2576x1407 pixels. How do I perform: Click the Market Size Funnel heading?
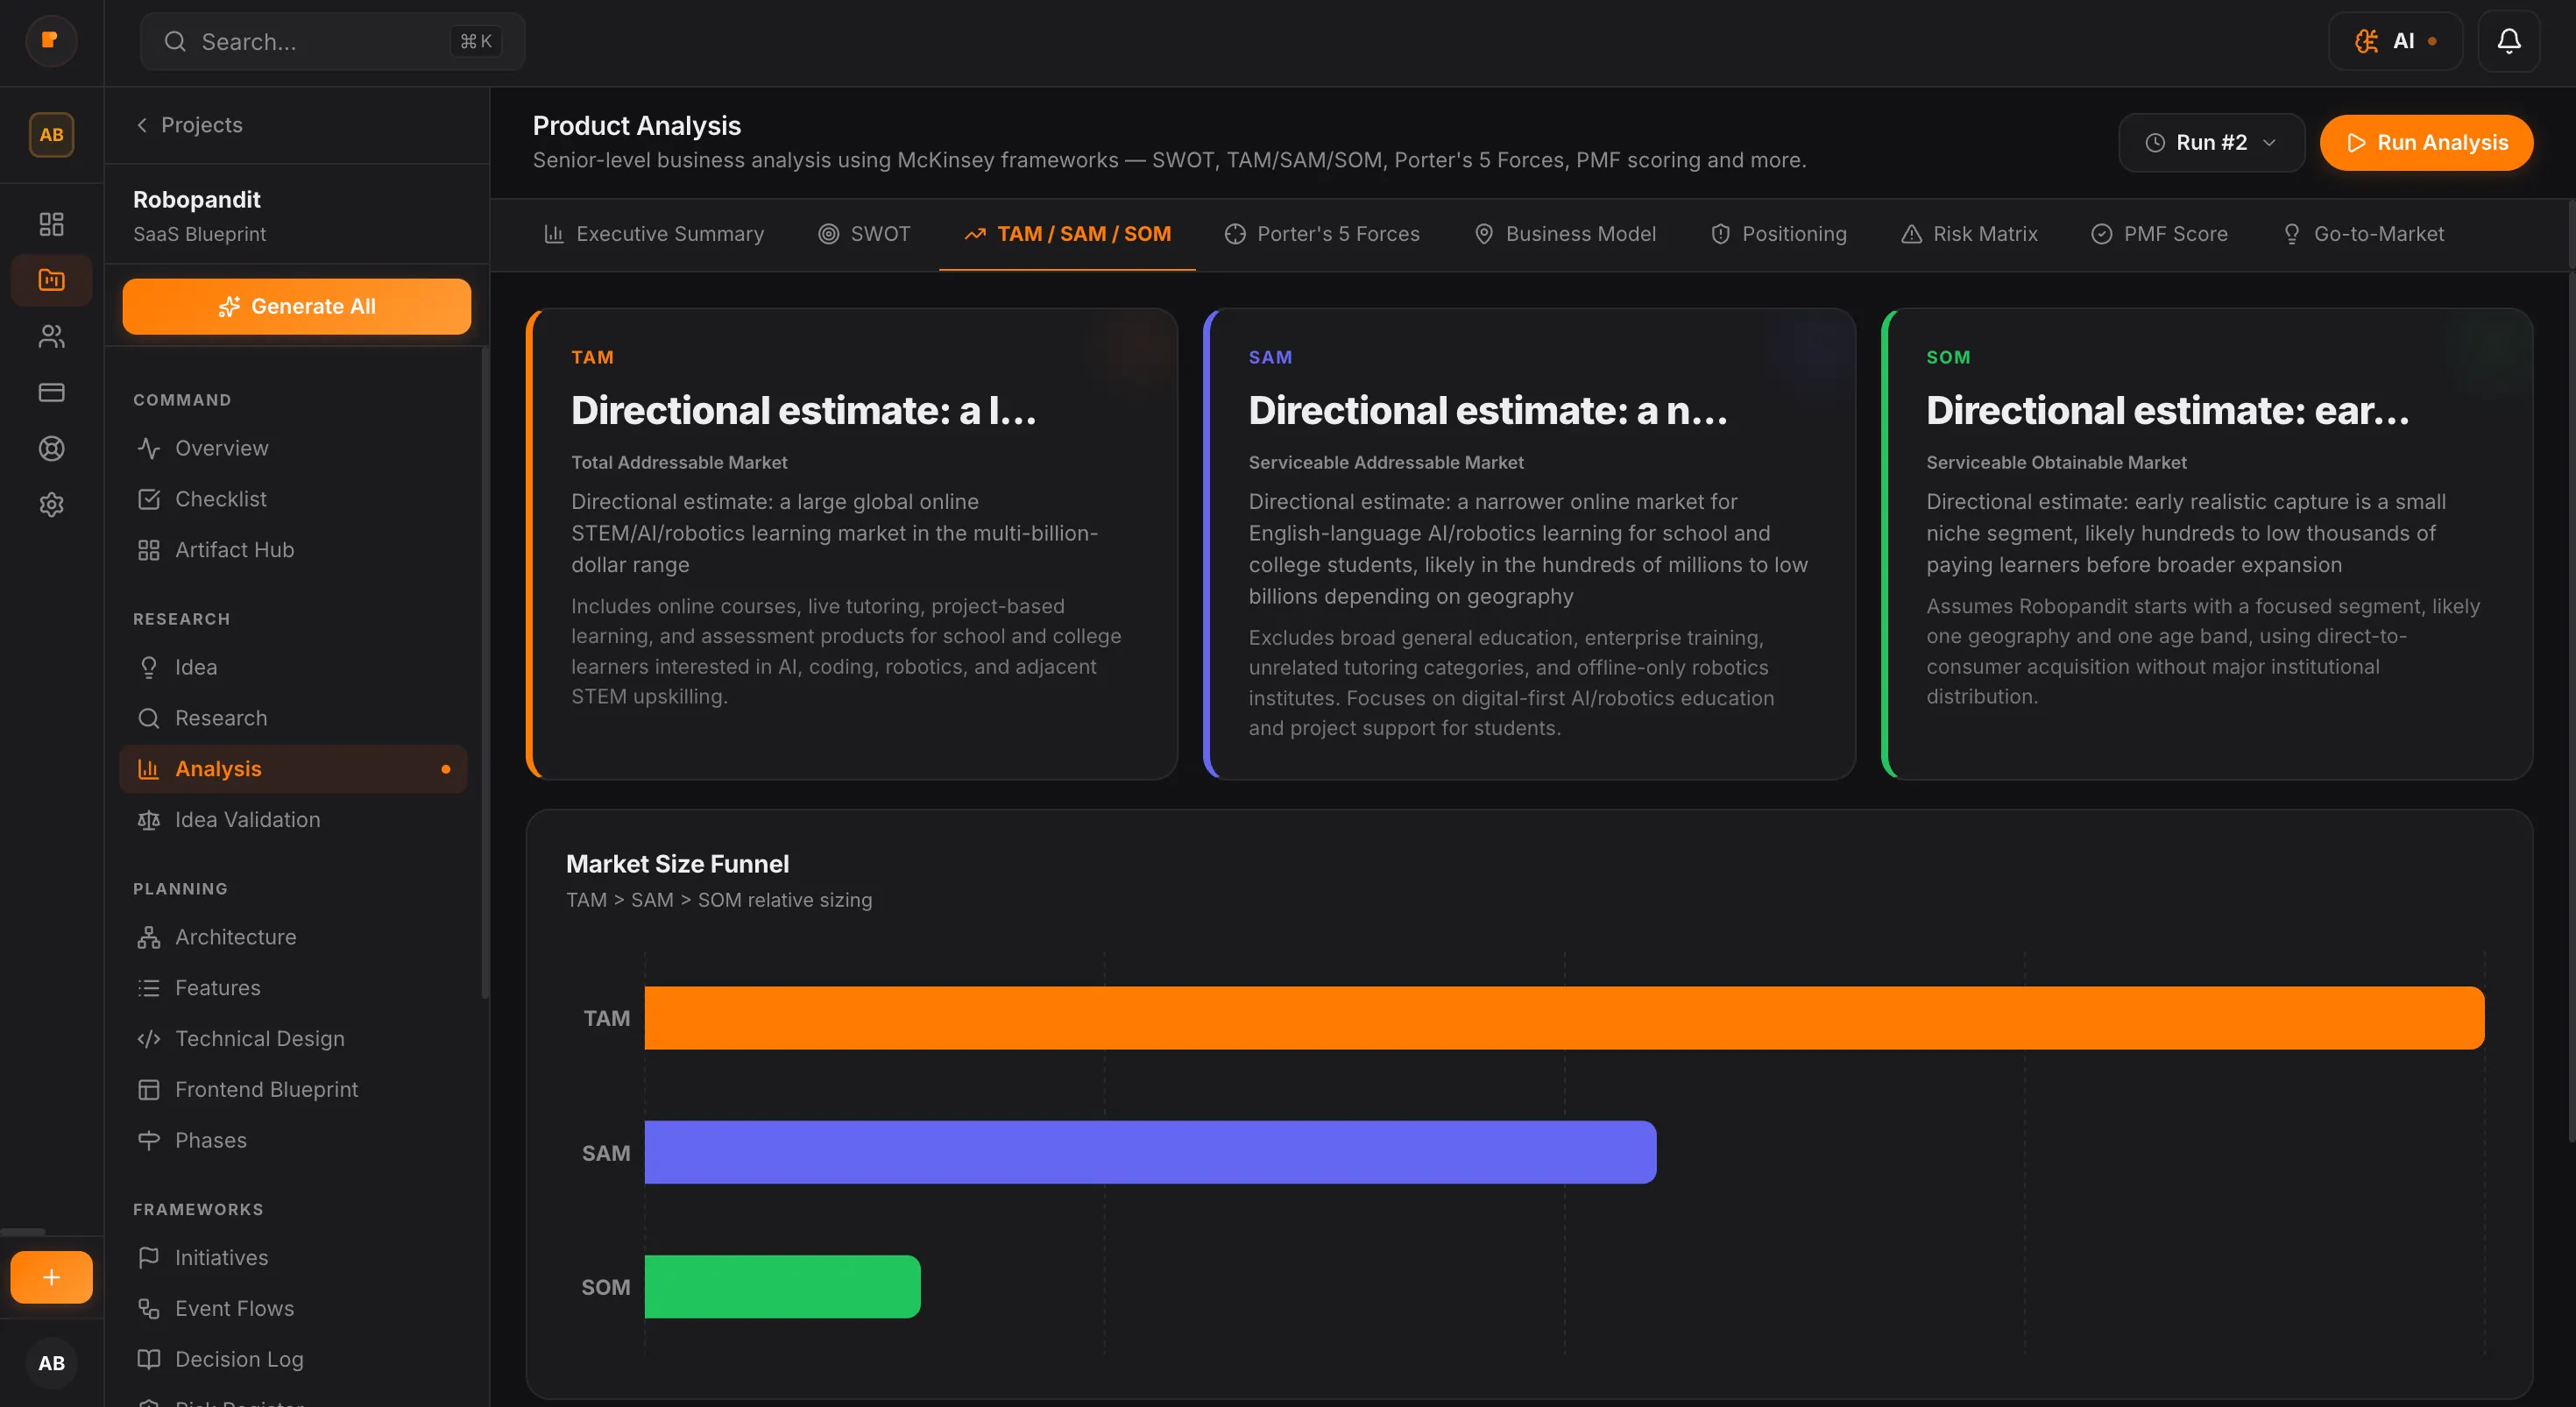(x=677, y=864)
